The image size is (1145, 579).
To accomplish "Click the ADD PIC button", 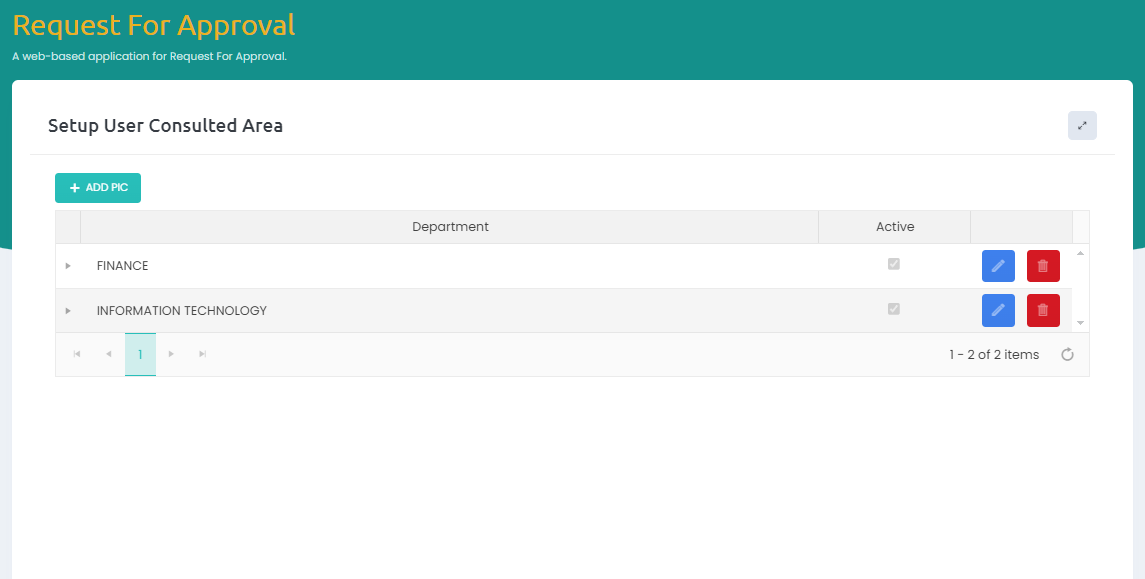I will (x=98, y=188).
